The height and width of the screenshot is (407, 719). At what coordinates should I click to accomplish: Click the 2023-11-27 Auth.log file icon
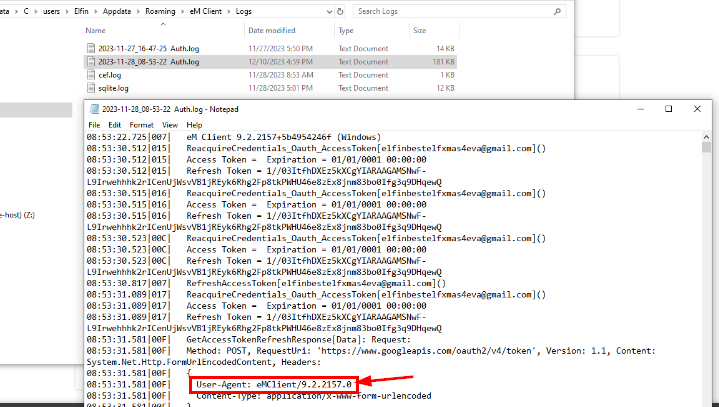point(91,48)
